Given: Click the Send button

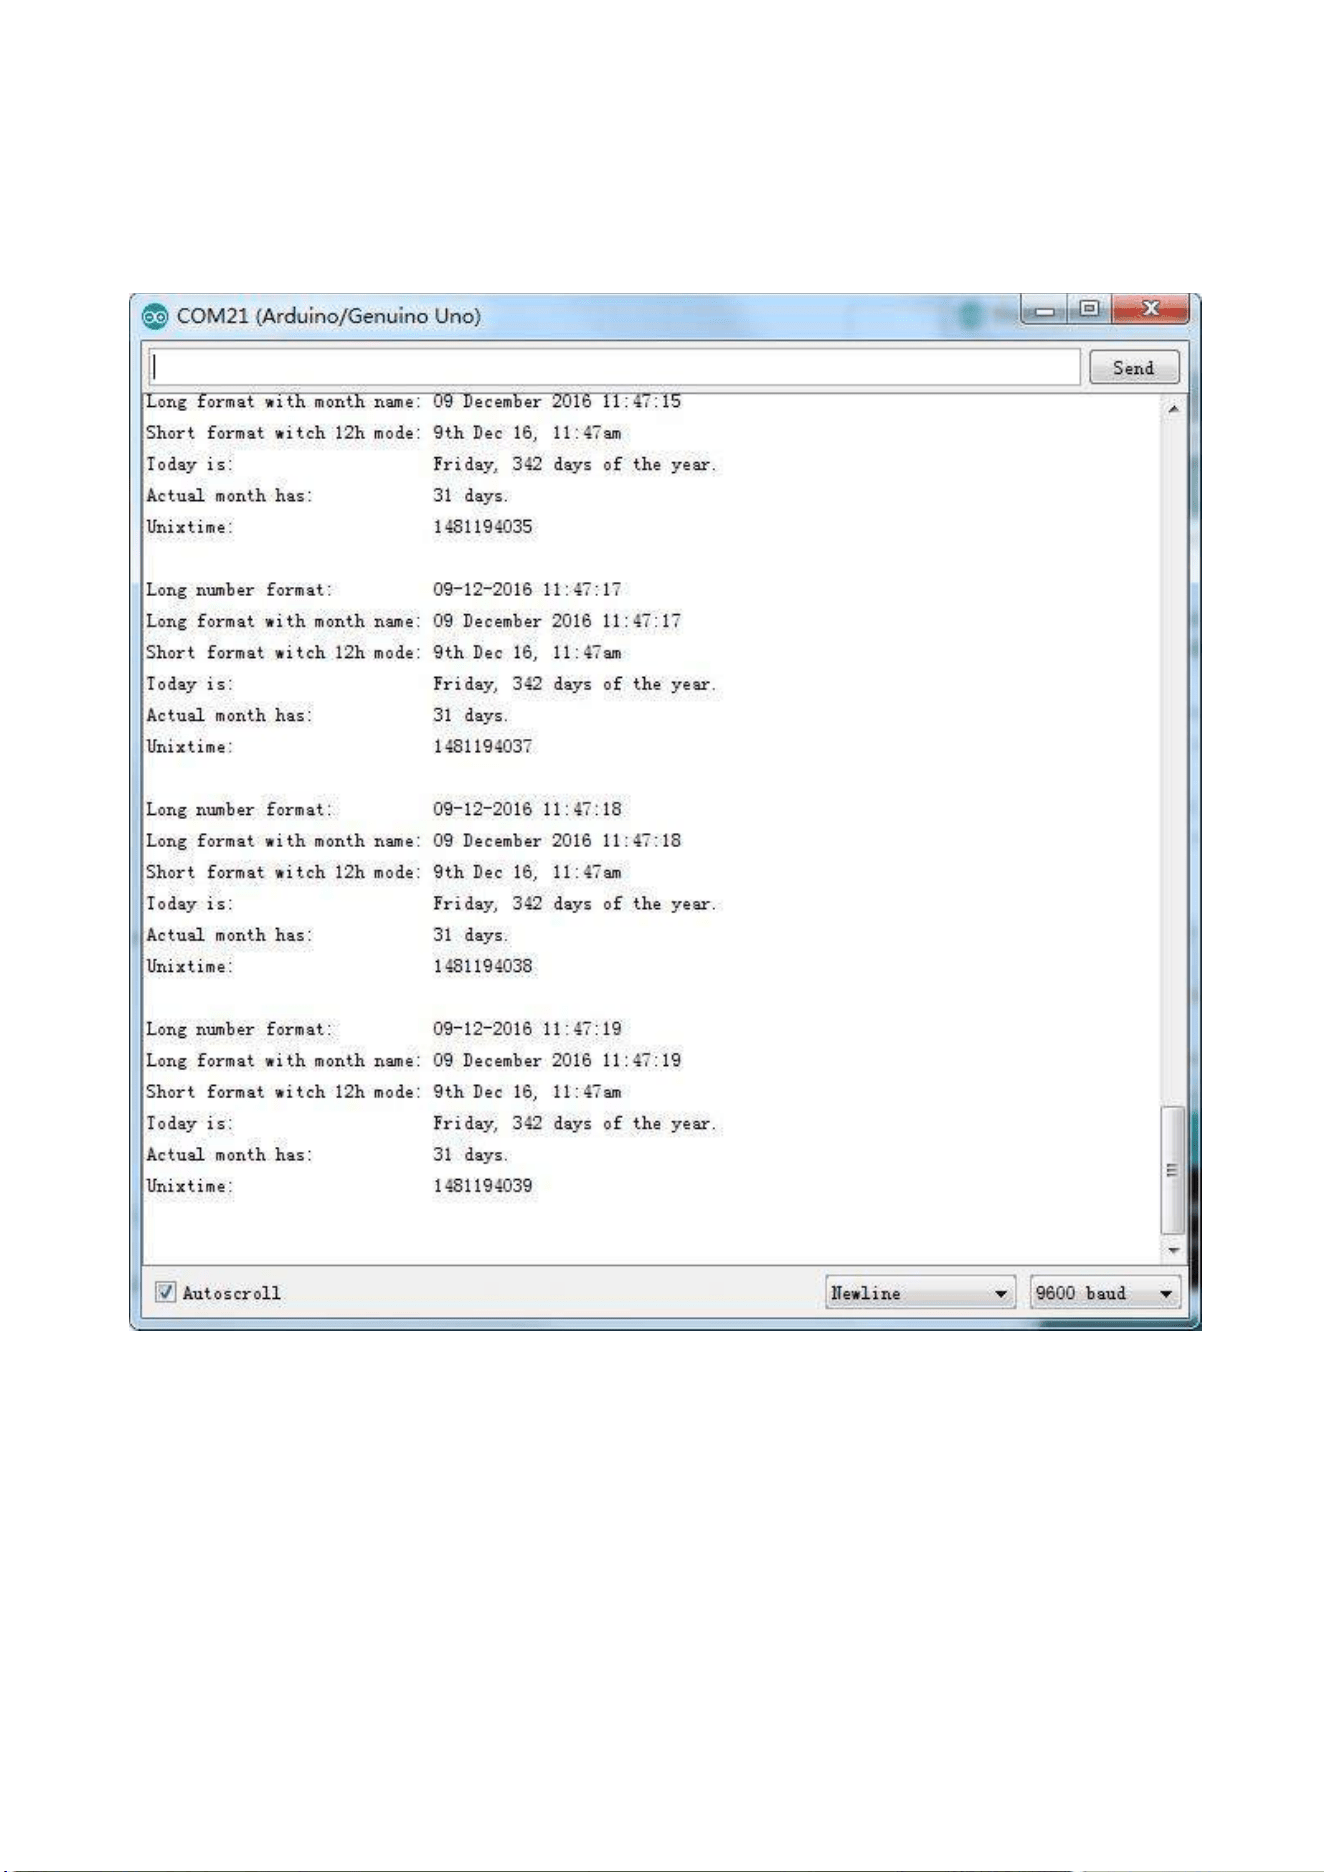Looking at the screenshot, I should [1133, 367].
